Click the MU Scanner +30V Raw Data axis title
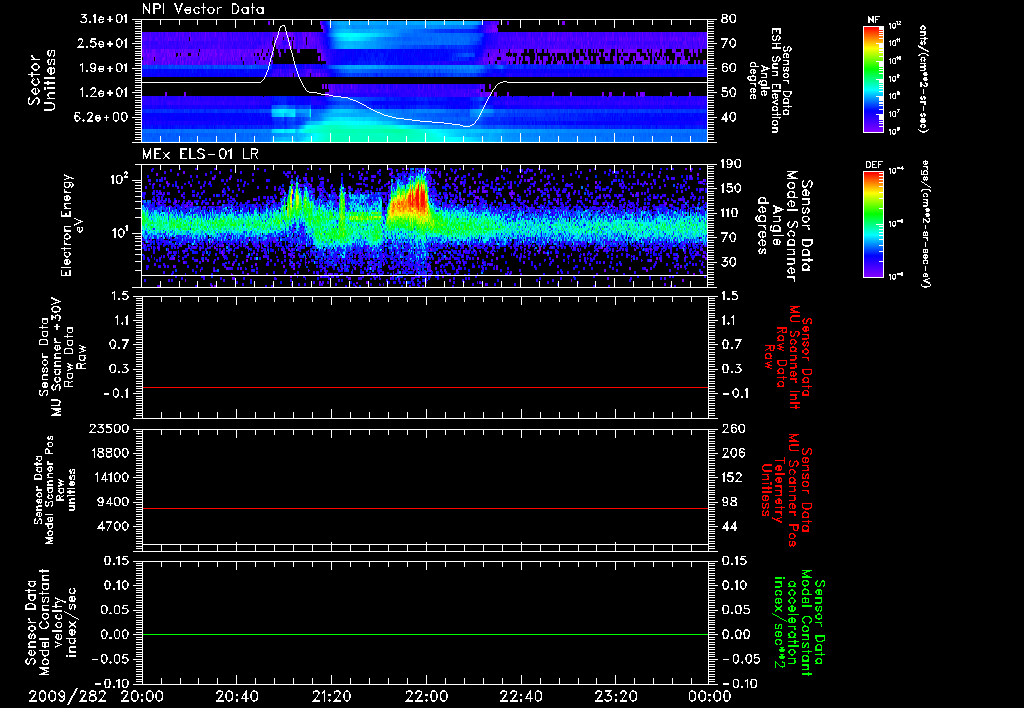1024x708 pixels. (x=63, y=357)
